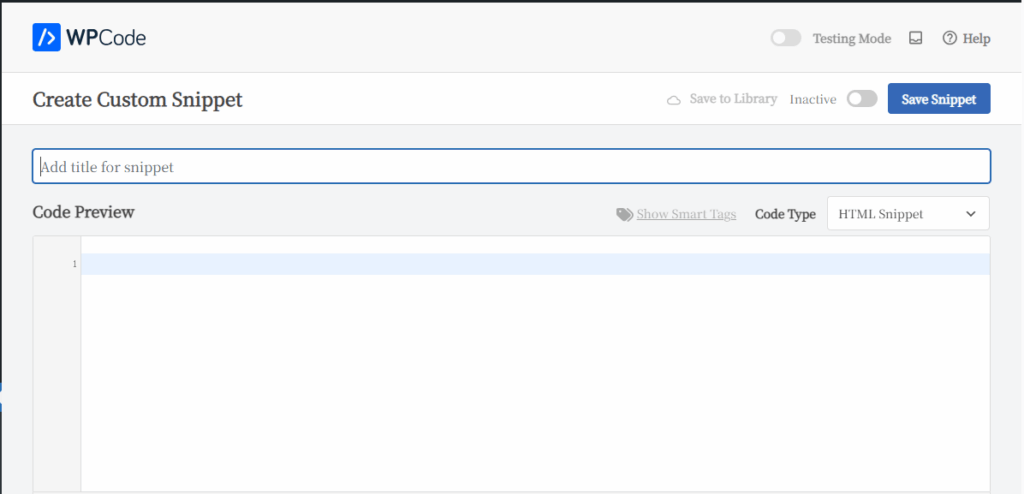Click the Code Type label
Screen dimensions: 1024x494
[x=785, y=214]
